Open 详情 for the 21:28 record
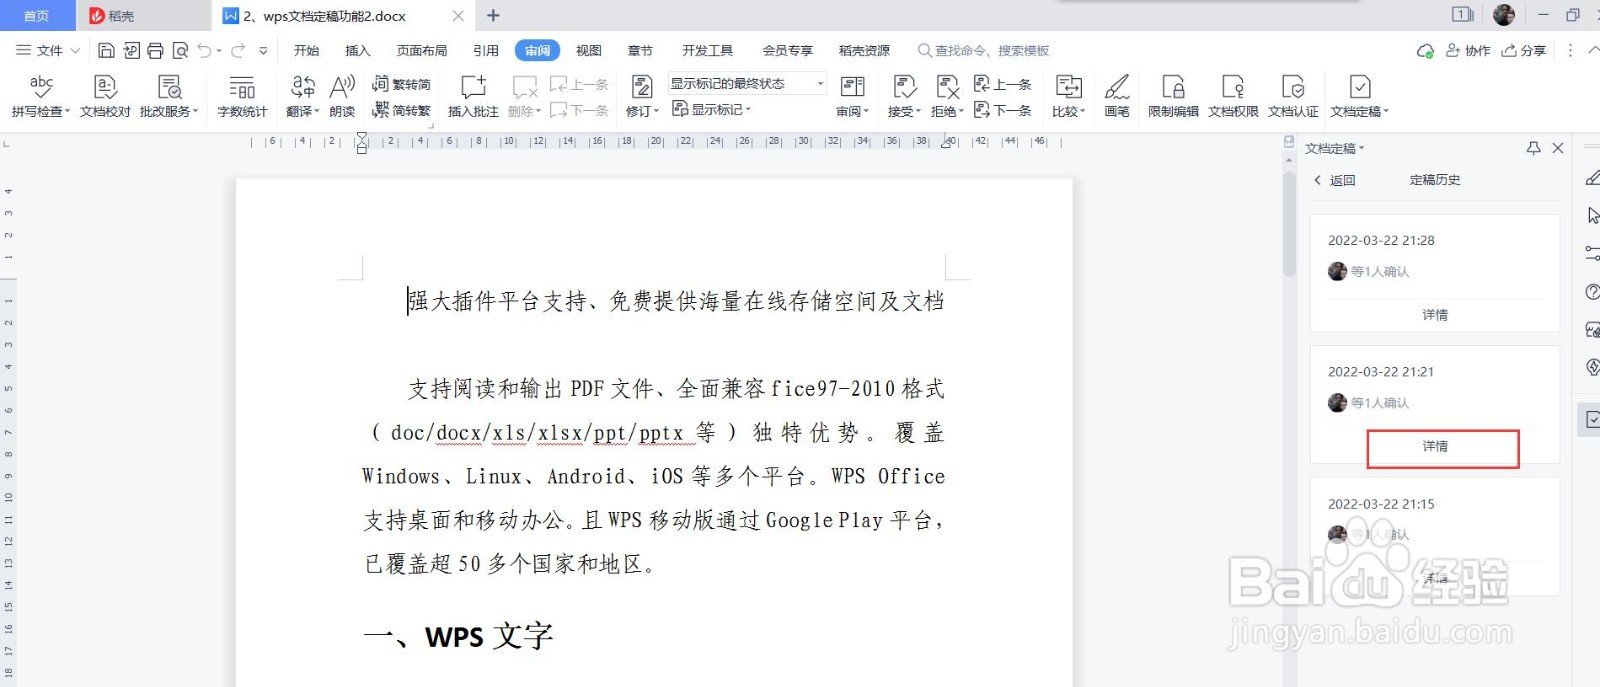The height and width of the screenshot is (687, 1600). 1435,314
